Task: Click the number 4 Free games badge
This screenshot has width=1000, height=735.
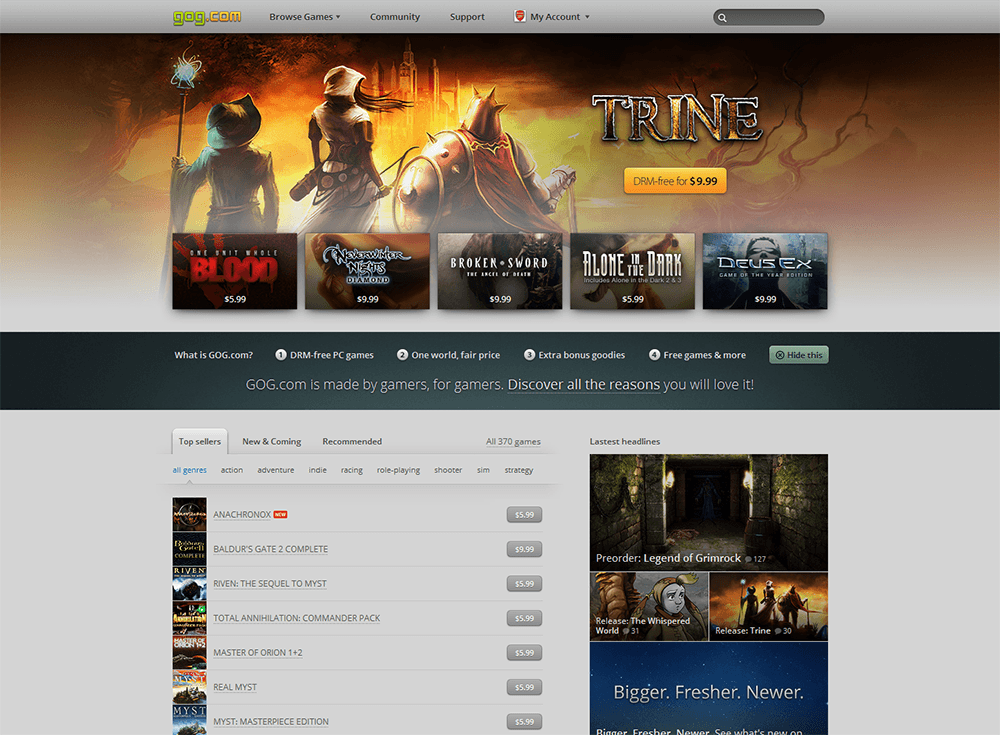Action: [654, 355]
